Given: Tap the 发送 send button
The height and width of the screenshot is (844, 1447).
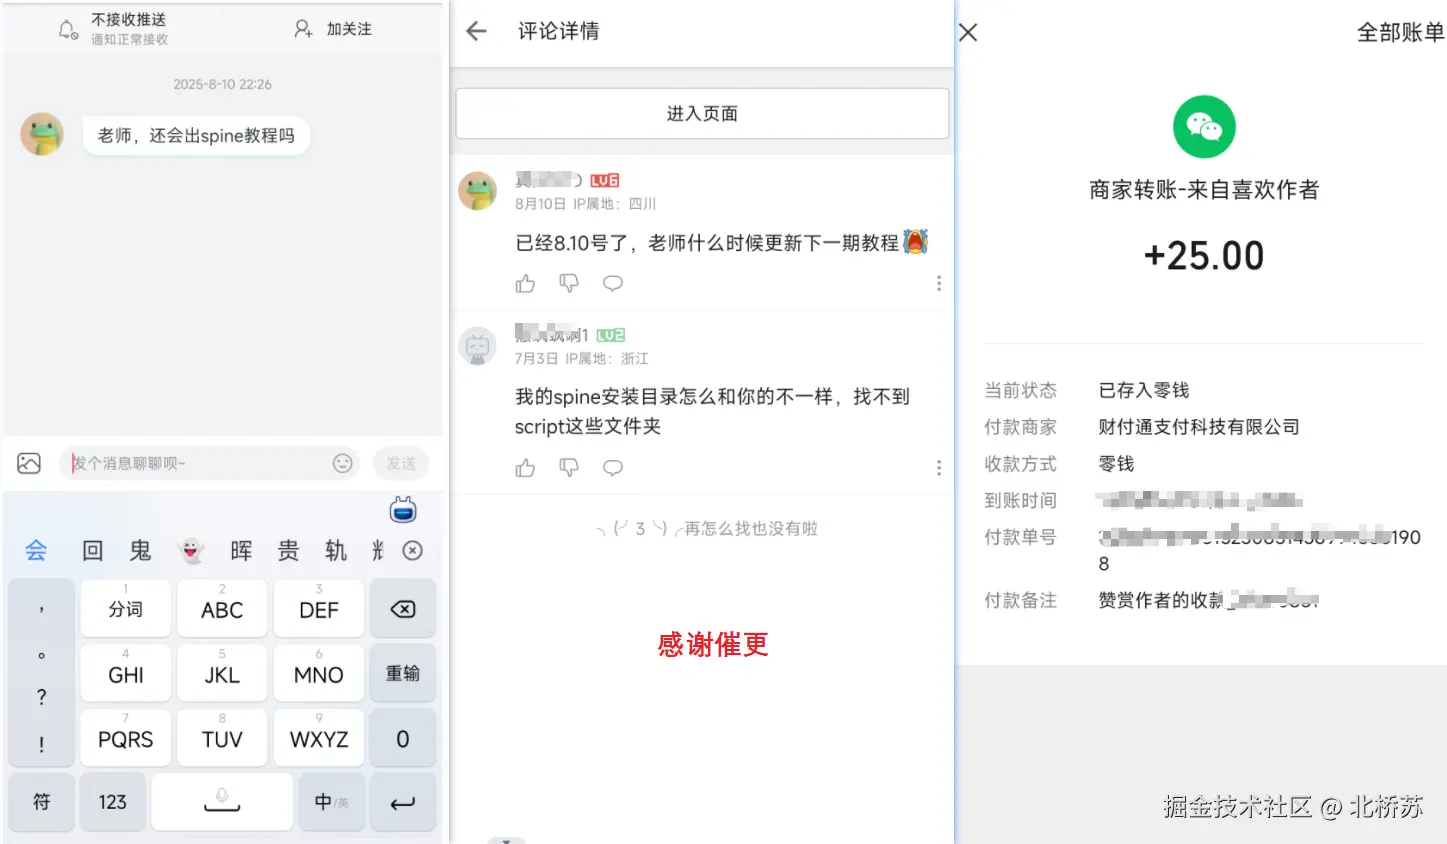Looking at the screenshot, I should point(401,463).
